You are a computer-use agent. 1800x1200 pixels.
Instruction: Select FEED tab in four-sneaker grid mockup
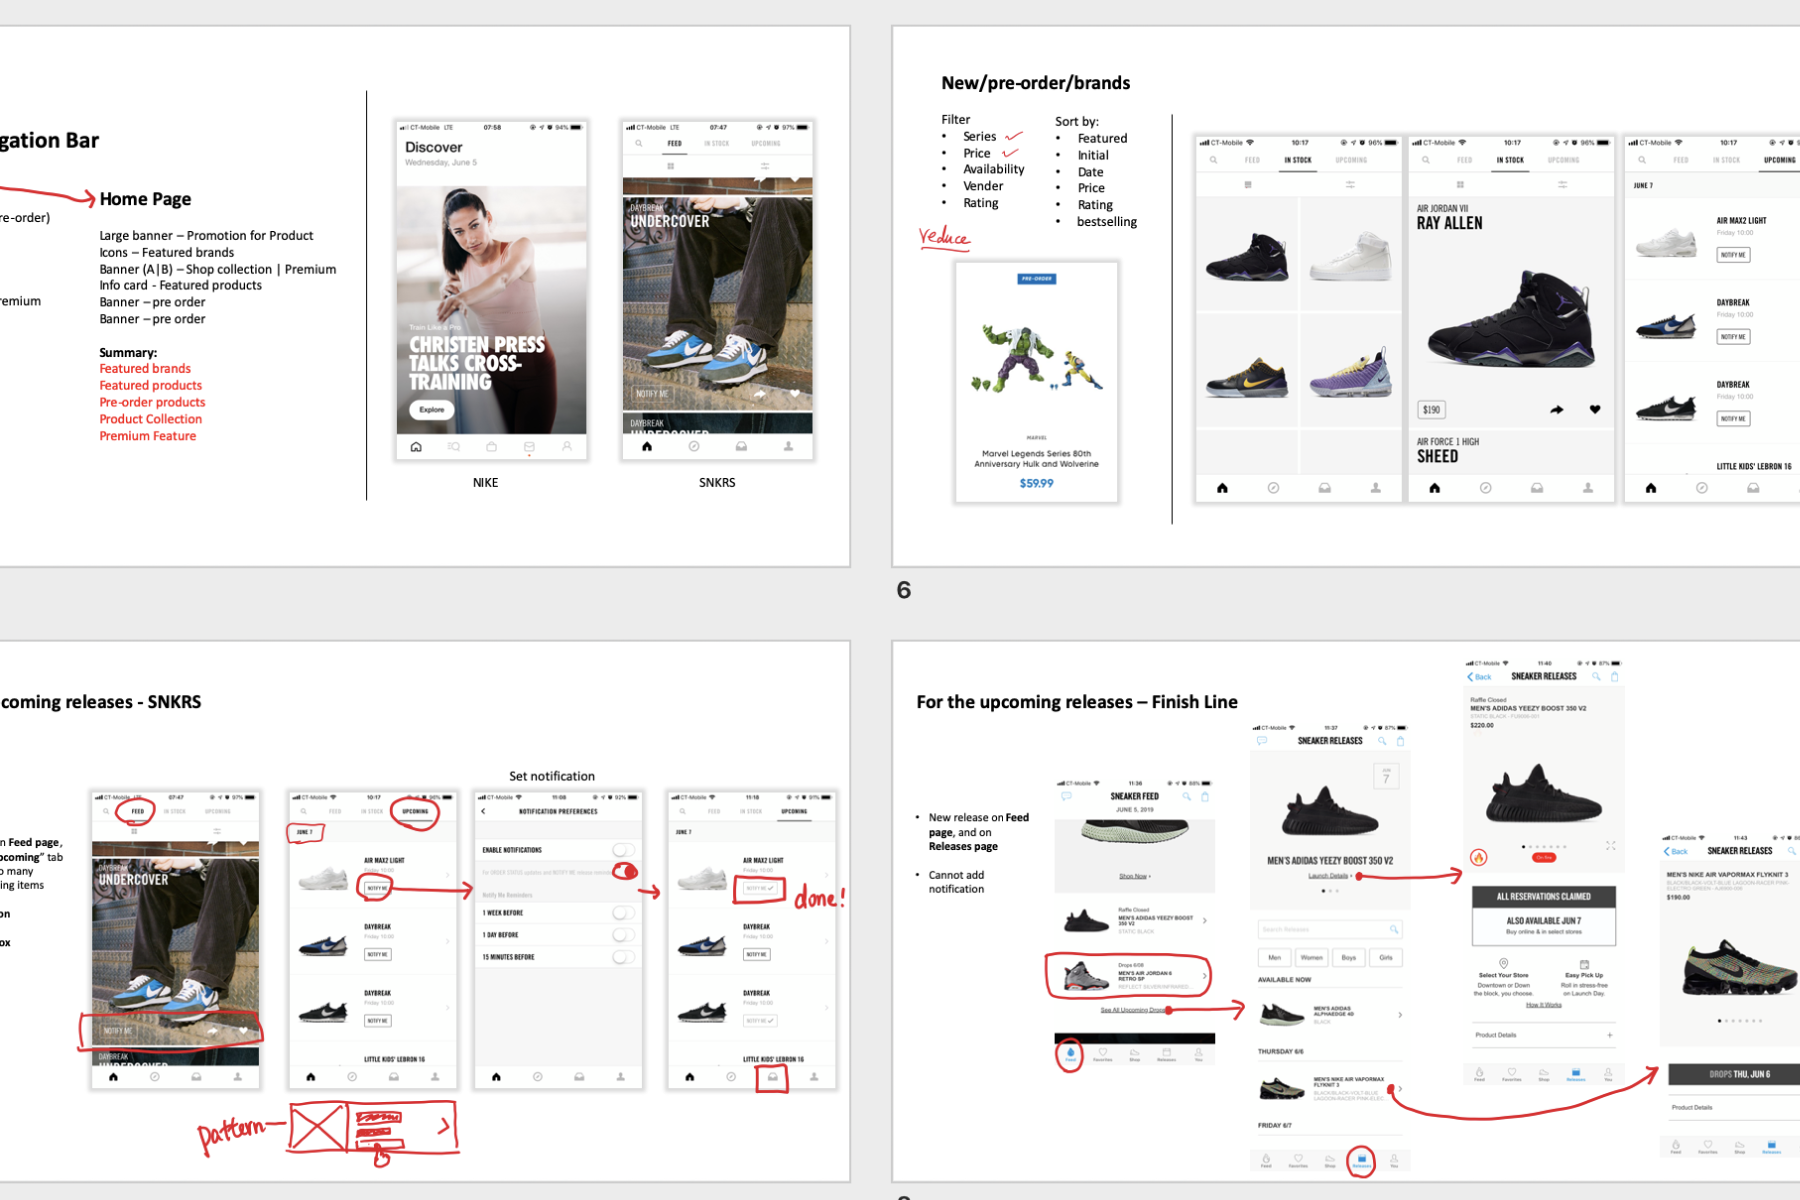1252,160
